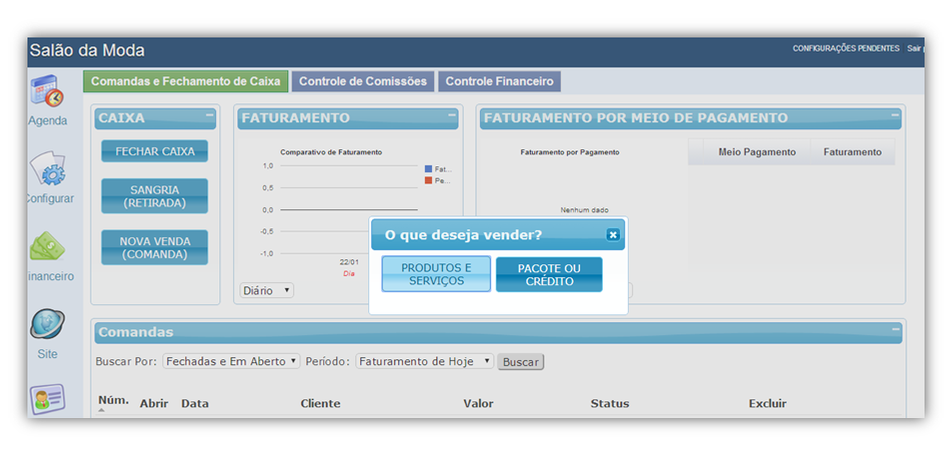Screen dimensions: 950x449
Task: Click the red legend swatch in chart
Action: coord(428,181)
